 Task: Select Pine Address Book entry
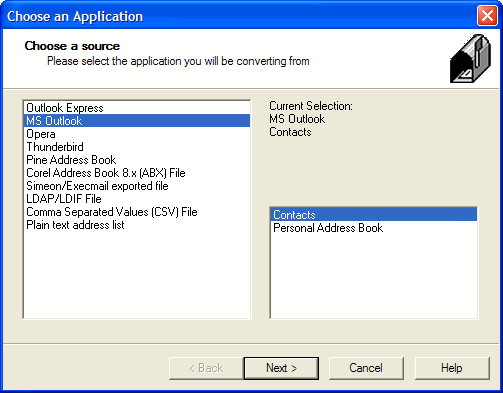(x=137, y=160)
